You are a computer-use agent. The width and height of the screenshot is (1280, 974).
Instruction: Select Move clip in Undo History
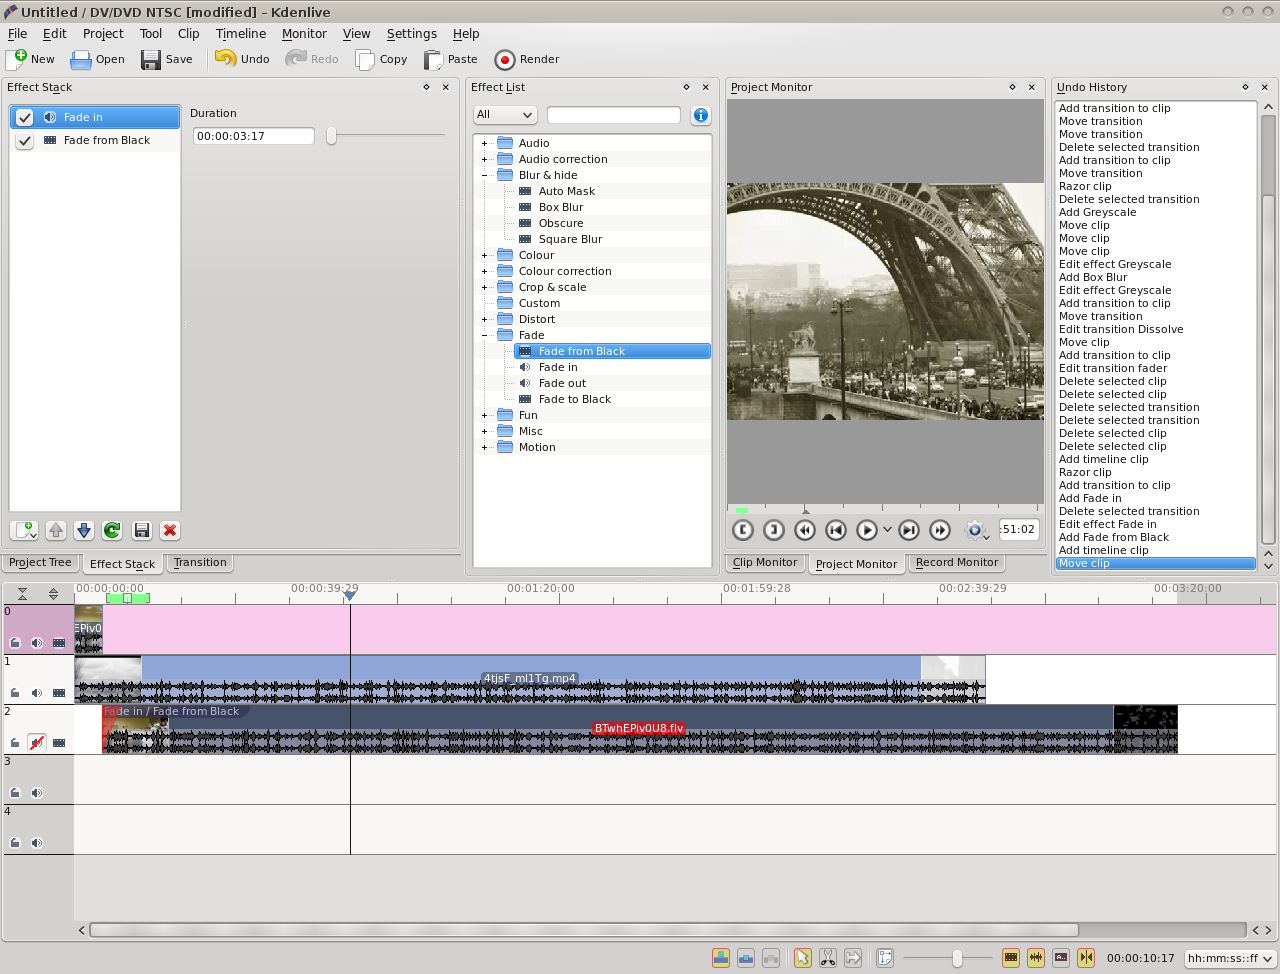click(1155, 563)
